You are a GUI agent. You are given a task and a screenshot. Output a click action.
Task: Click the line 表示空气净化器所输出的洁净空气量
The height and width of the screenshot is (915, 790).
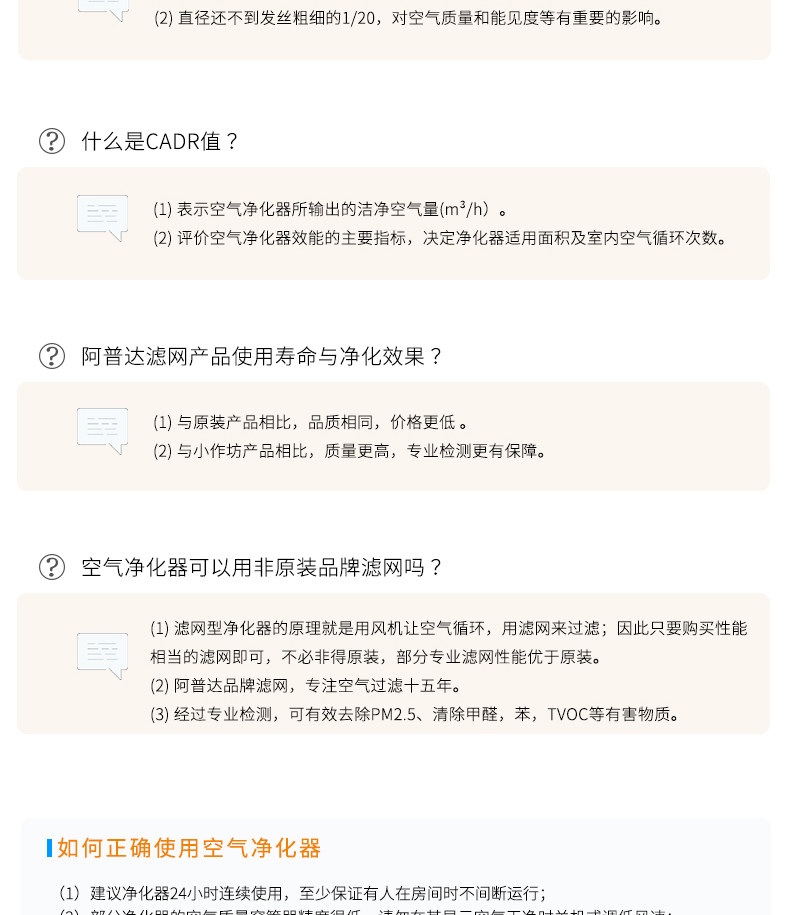coord(330,209)
